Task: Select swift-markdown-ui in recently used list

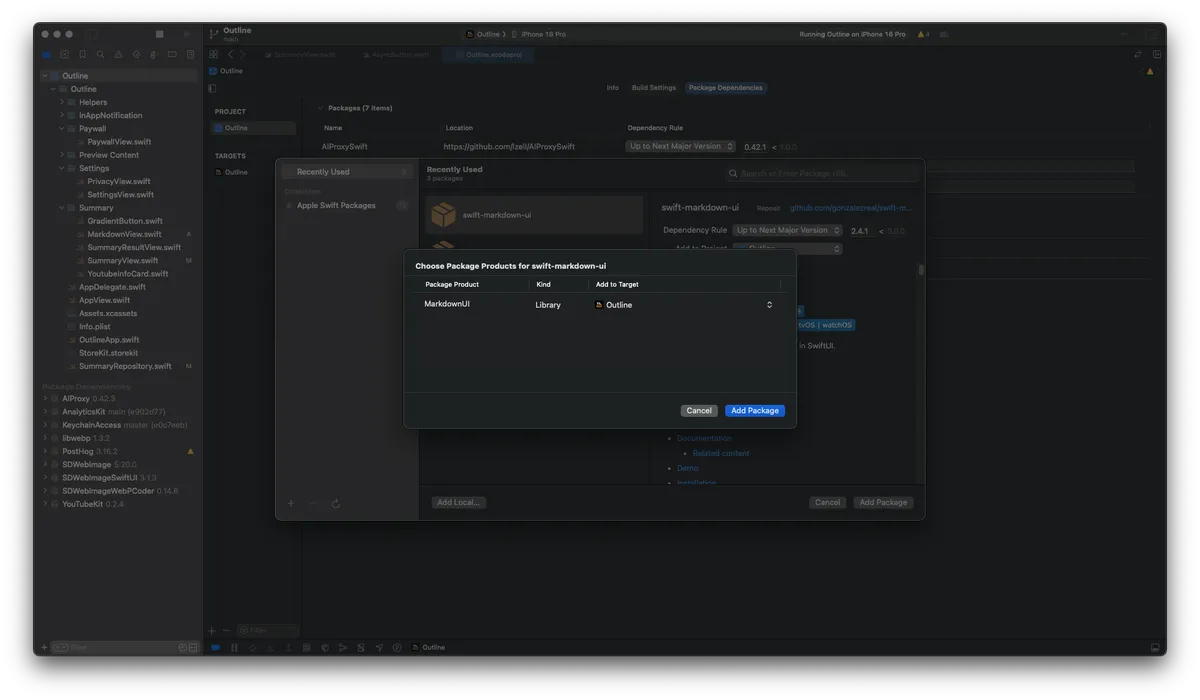Action: [x=535, y=215]
